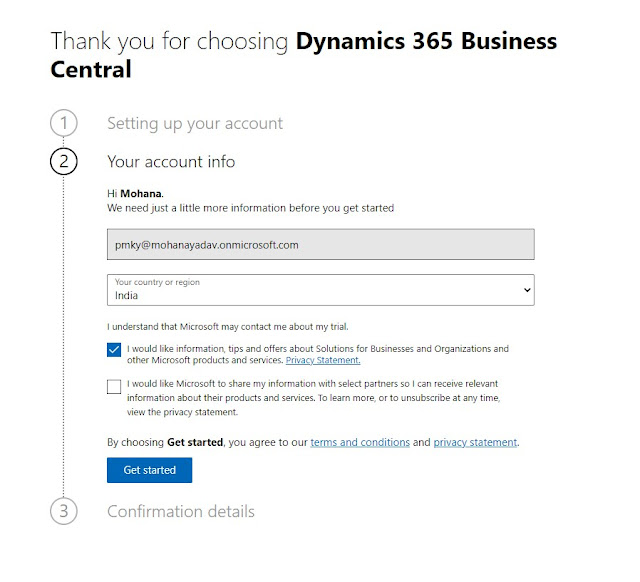Click the dropdown chevron arrow
640x582 pixels.
527,290
